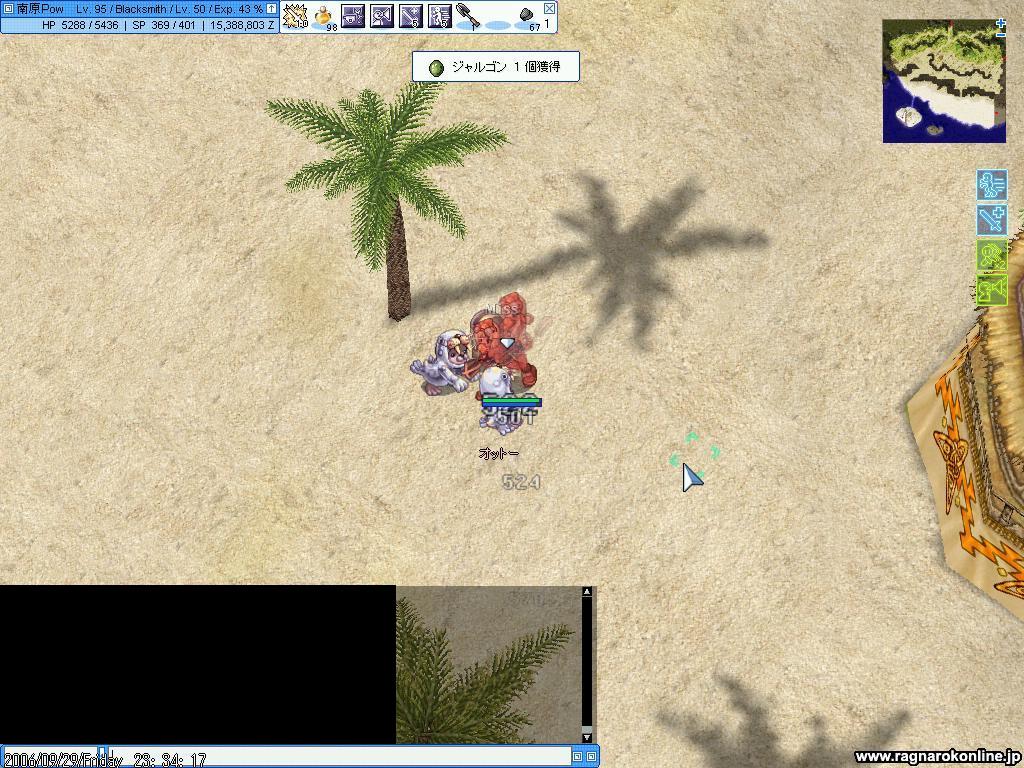Close the hotkey bar
This screenshot has height=768, width=1024.
coord(549,8)
